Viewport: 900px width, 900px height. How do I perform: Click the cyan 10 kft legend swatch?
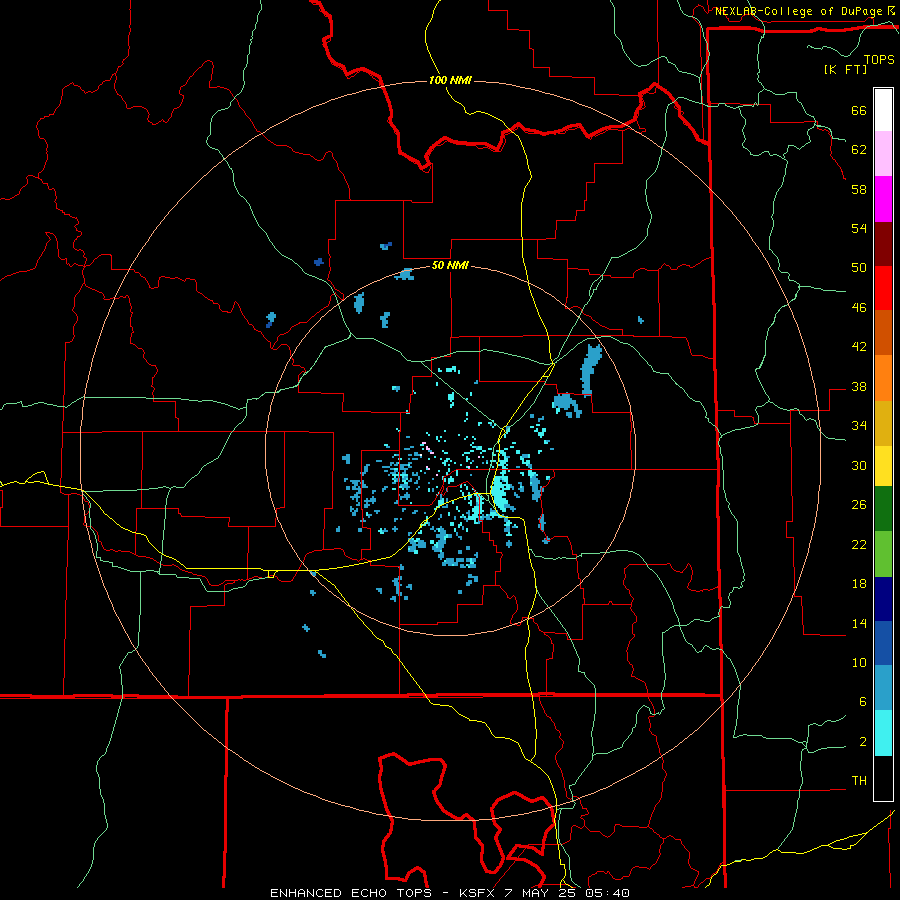(883, 733)
